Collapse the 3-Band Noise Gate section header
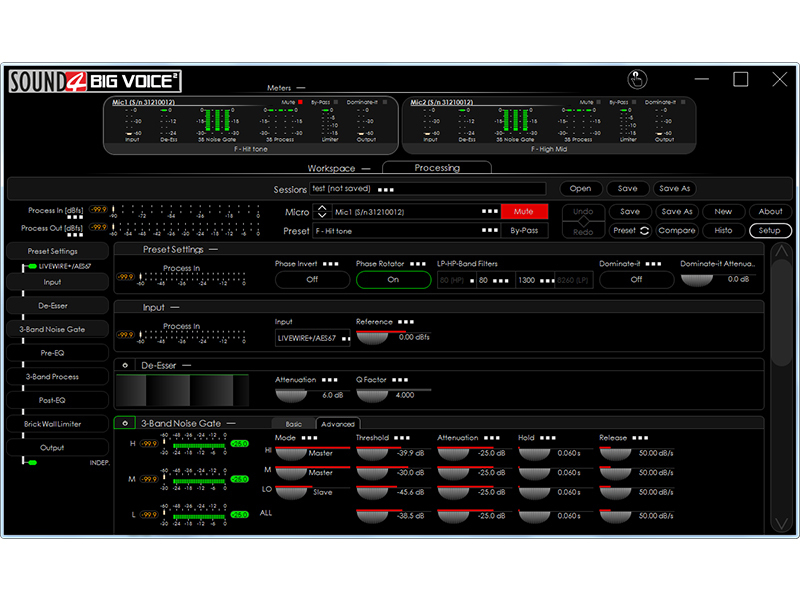Image resolution: width=800 pixels, height=600 pixels. click(231, 423)
